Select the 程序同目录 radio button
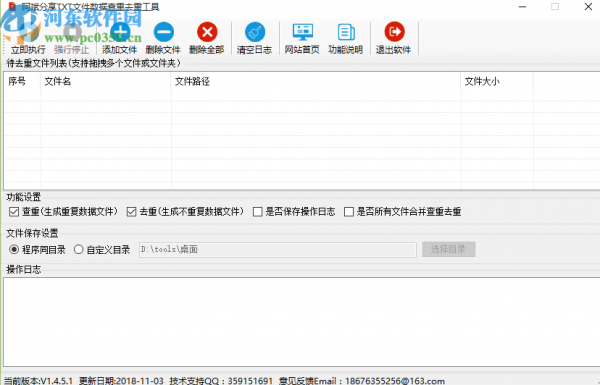Screen dimensions: 600x385 pyautogui.click(x=14, y=250)
